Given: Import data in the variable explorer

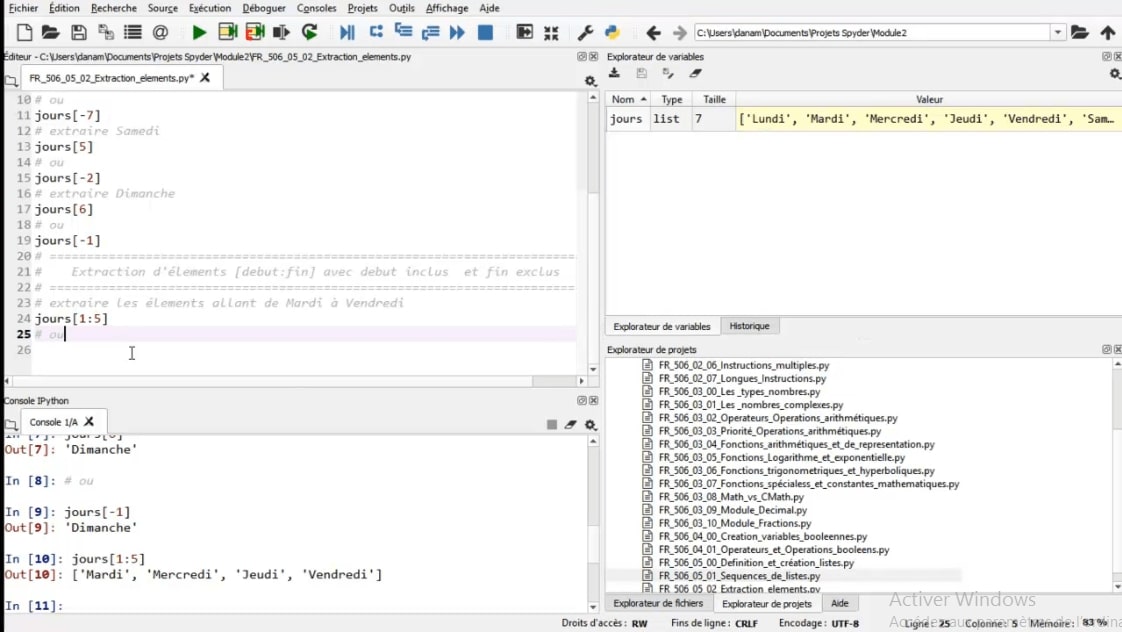Looking at the screenshot, I should [x=615, y=73].
